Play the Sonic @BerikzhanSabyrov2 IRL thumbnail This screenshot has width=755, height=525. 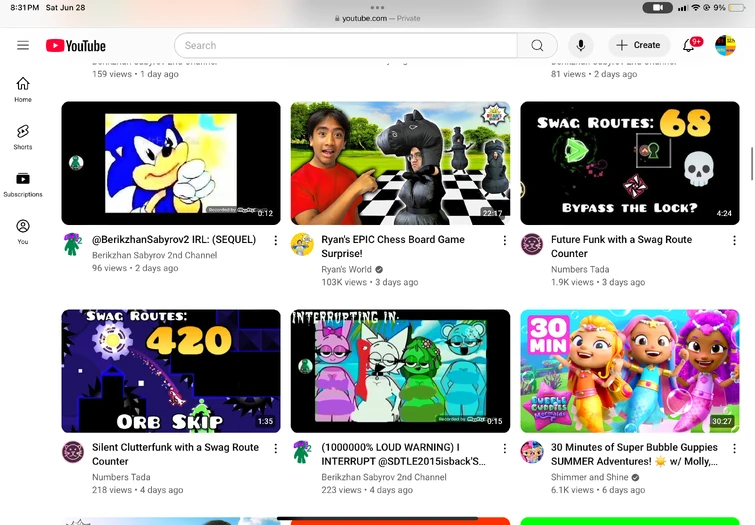(171, 163)
